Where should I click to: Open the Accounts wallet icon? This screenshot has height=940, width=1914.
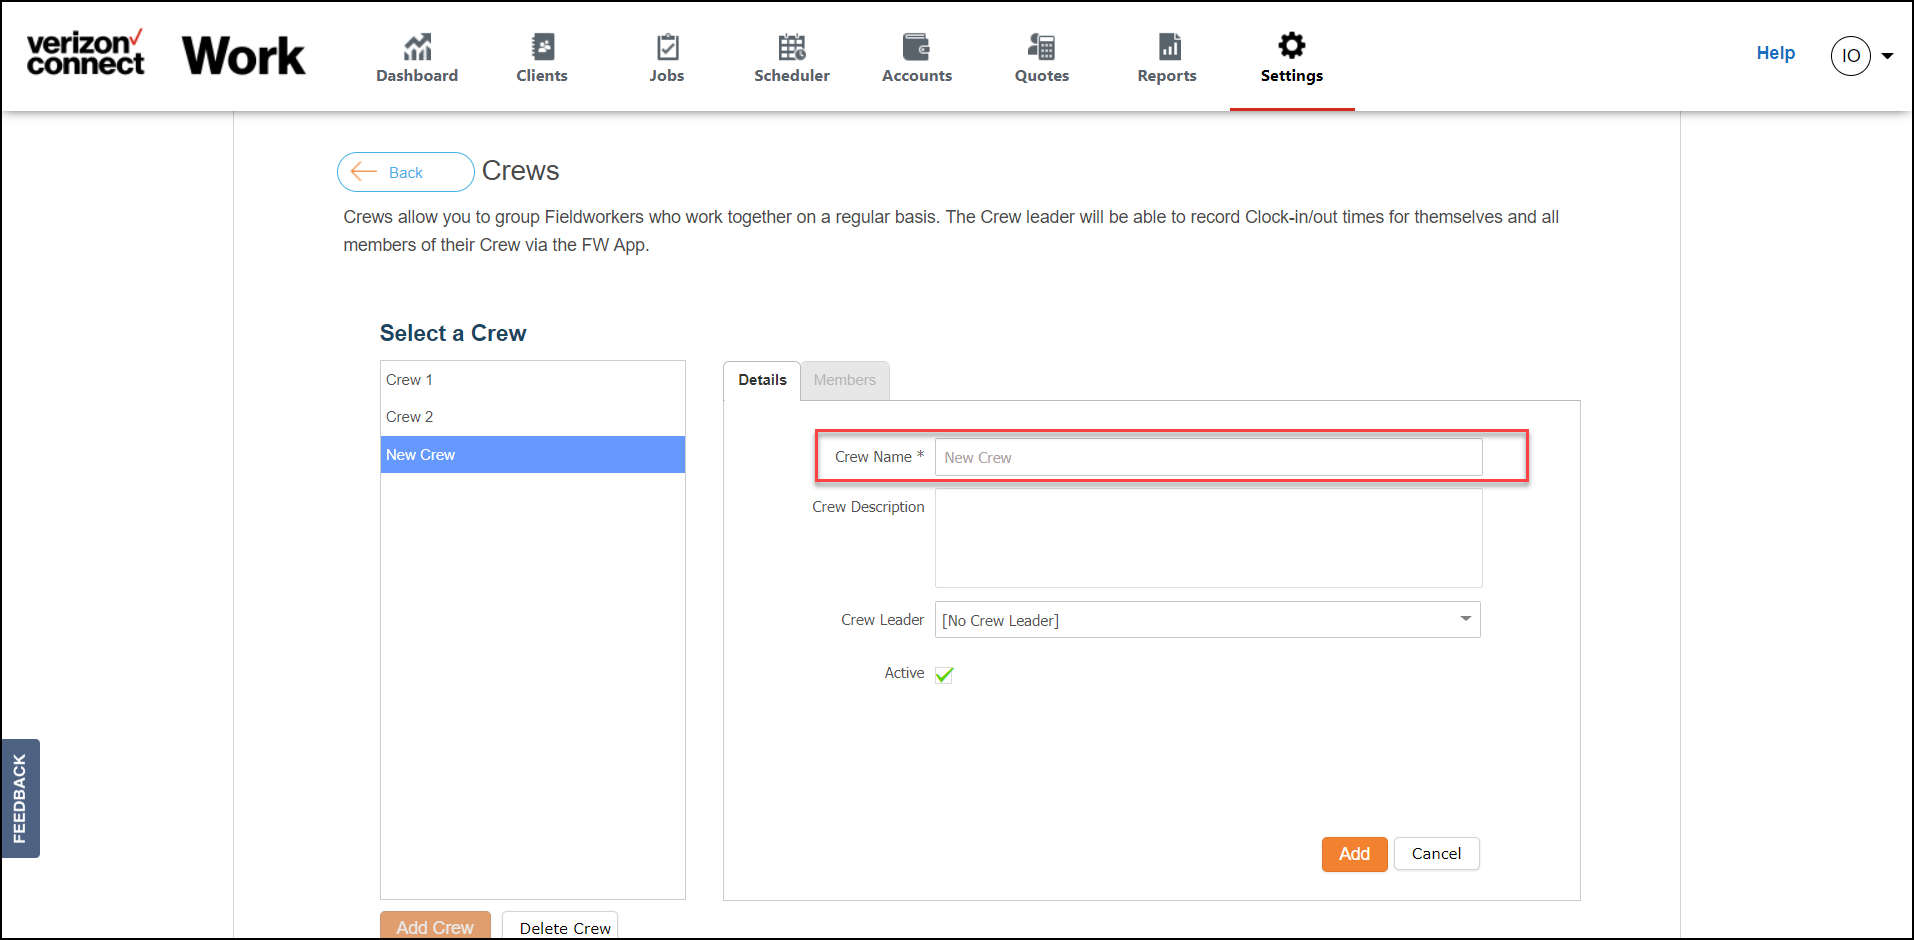[x=916, y=47]
